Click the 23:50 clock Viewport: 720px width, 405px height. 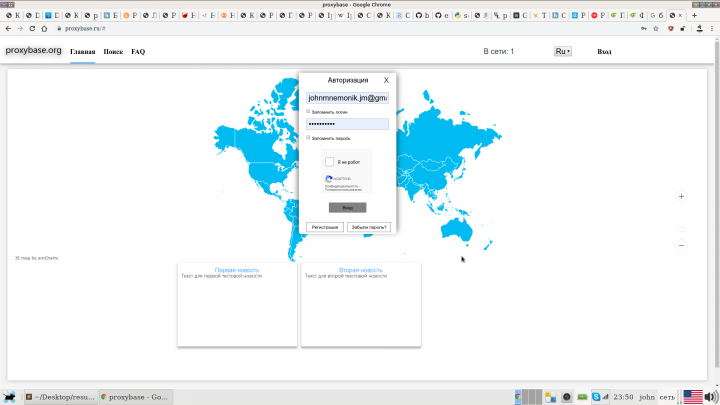coord(623,397)
